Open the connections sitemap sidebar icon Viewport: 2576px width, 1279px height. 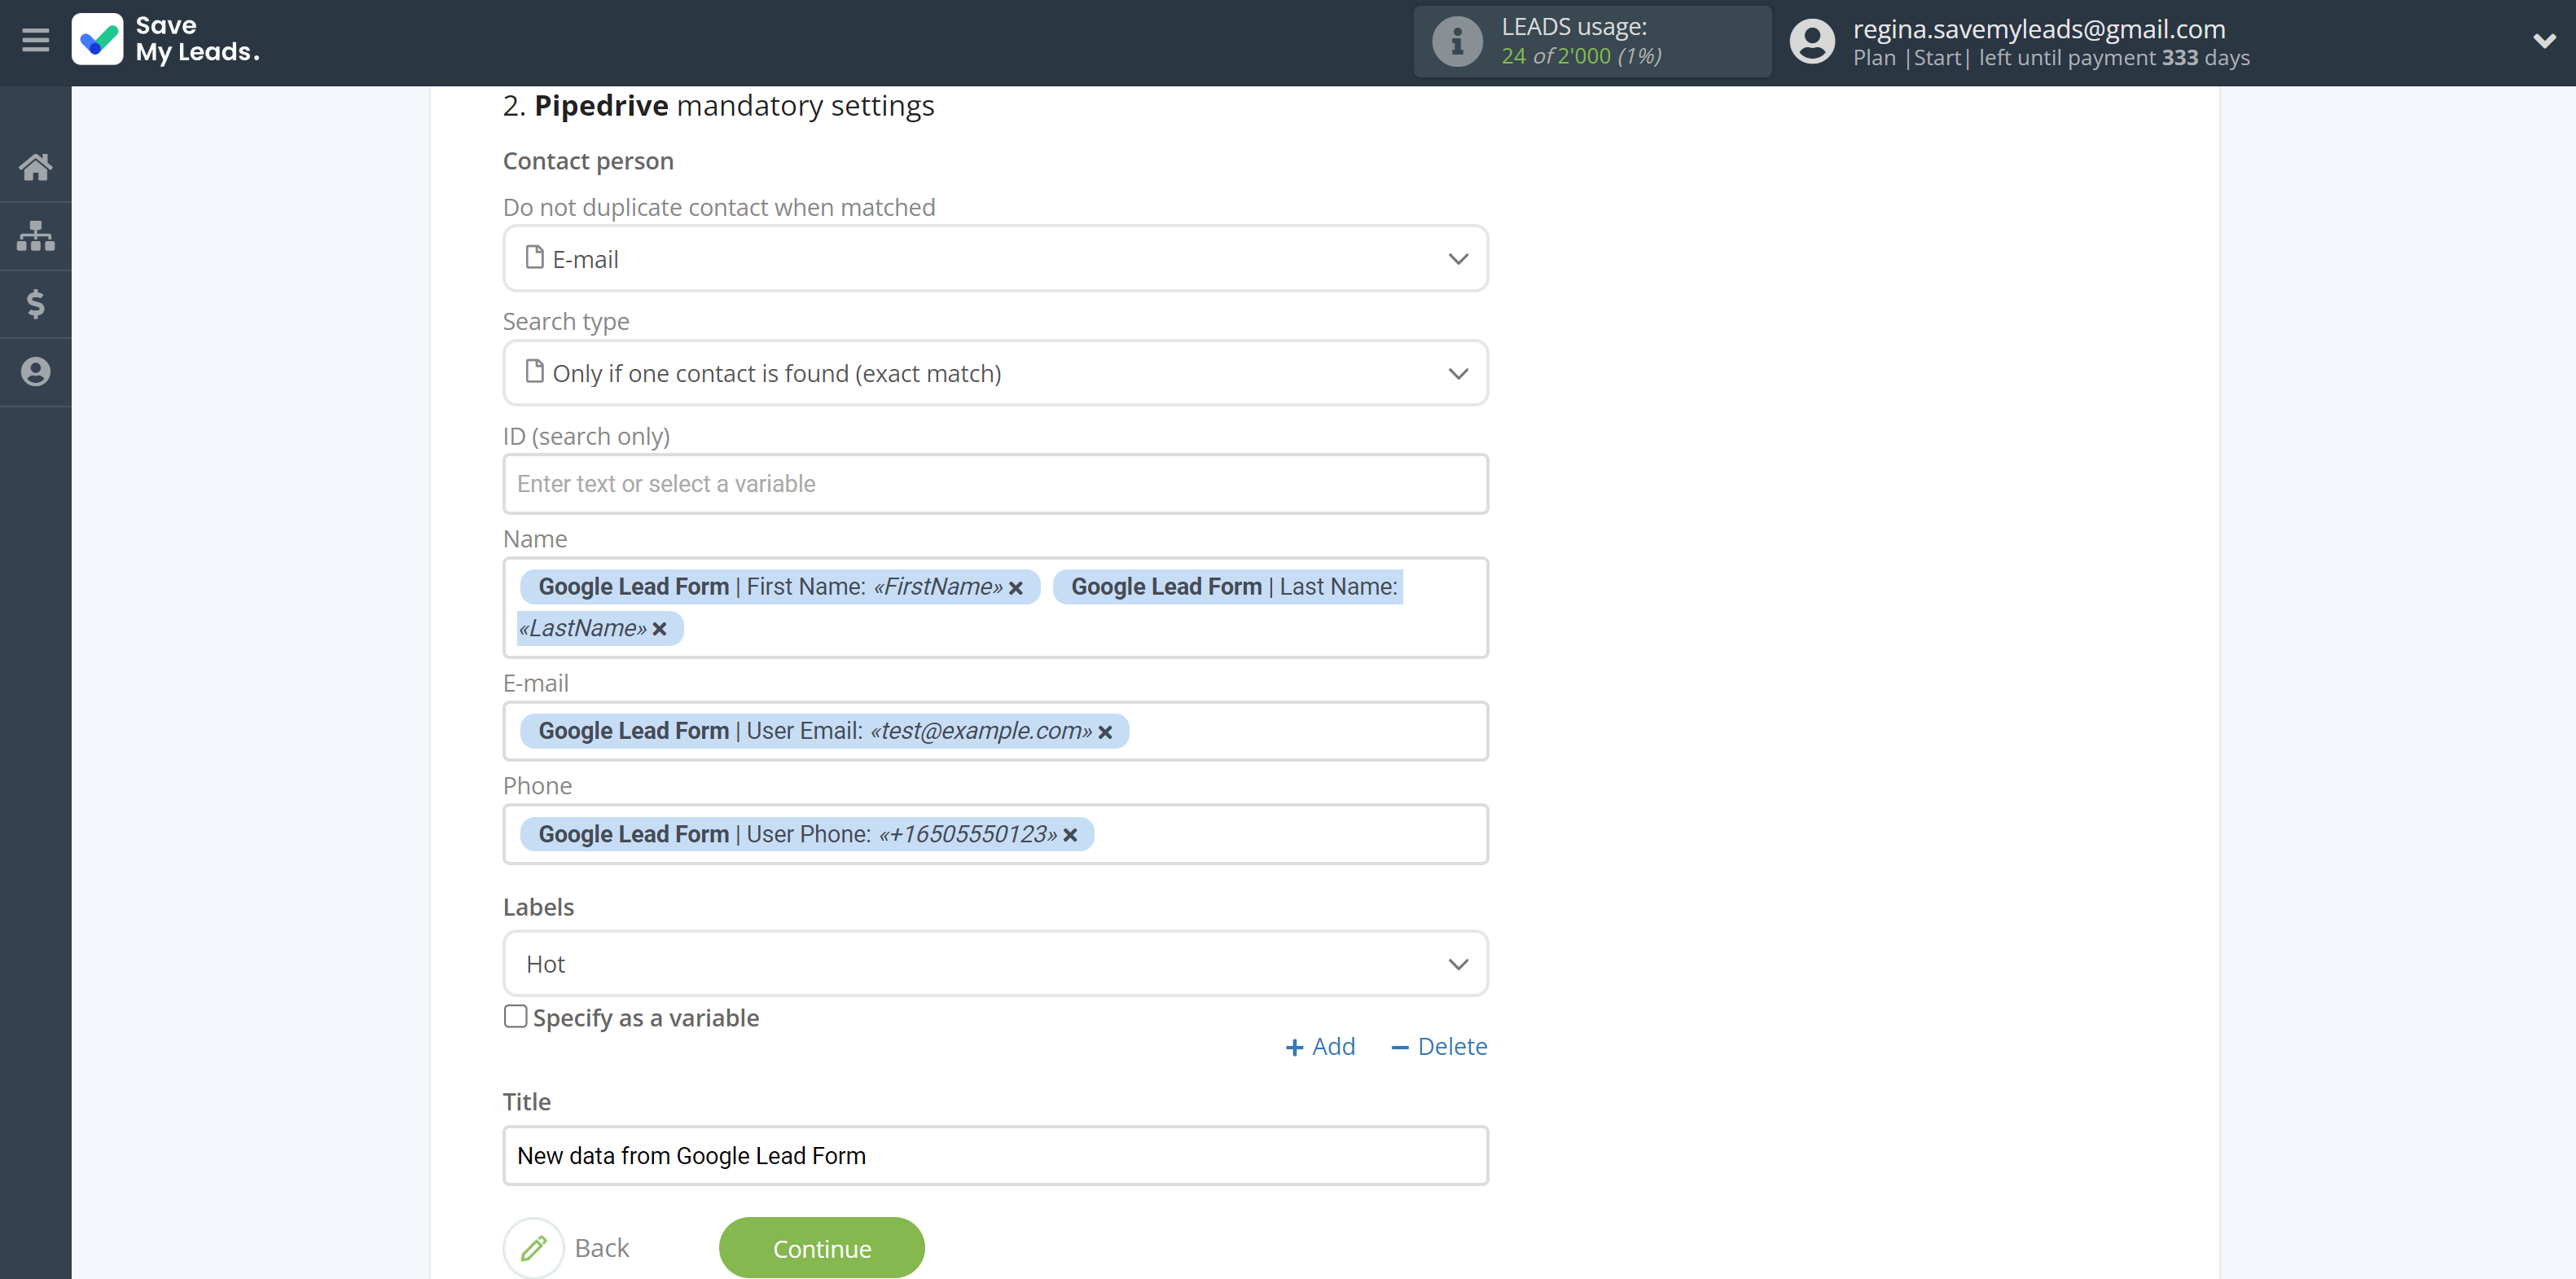point(35,236)
